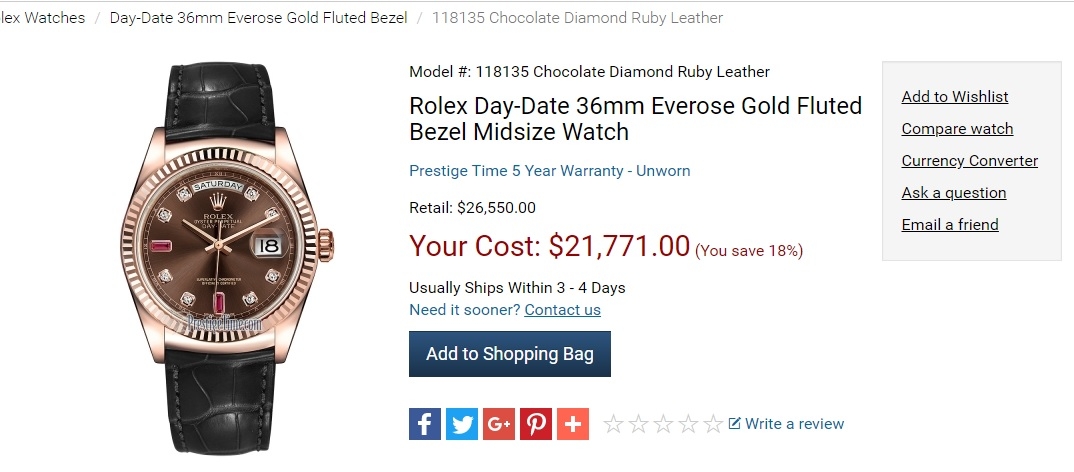This screenshot has width=1074, height=472.
Task: Add to Wishlist link
Action: [x=955, y=97]
